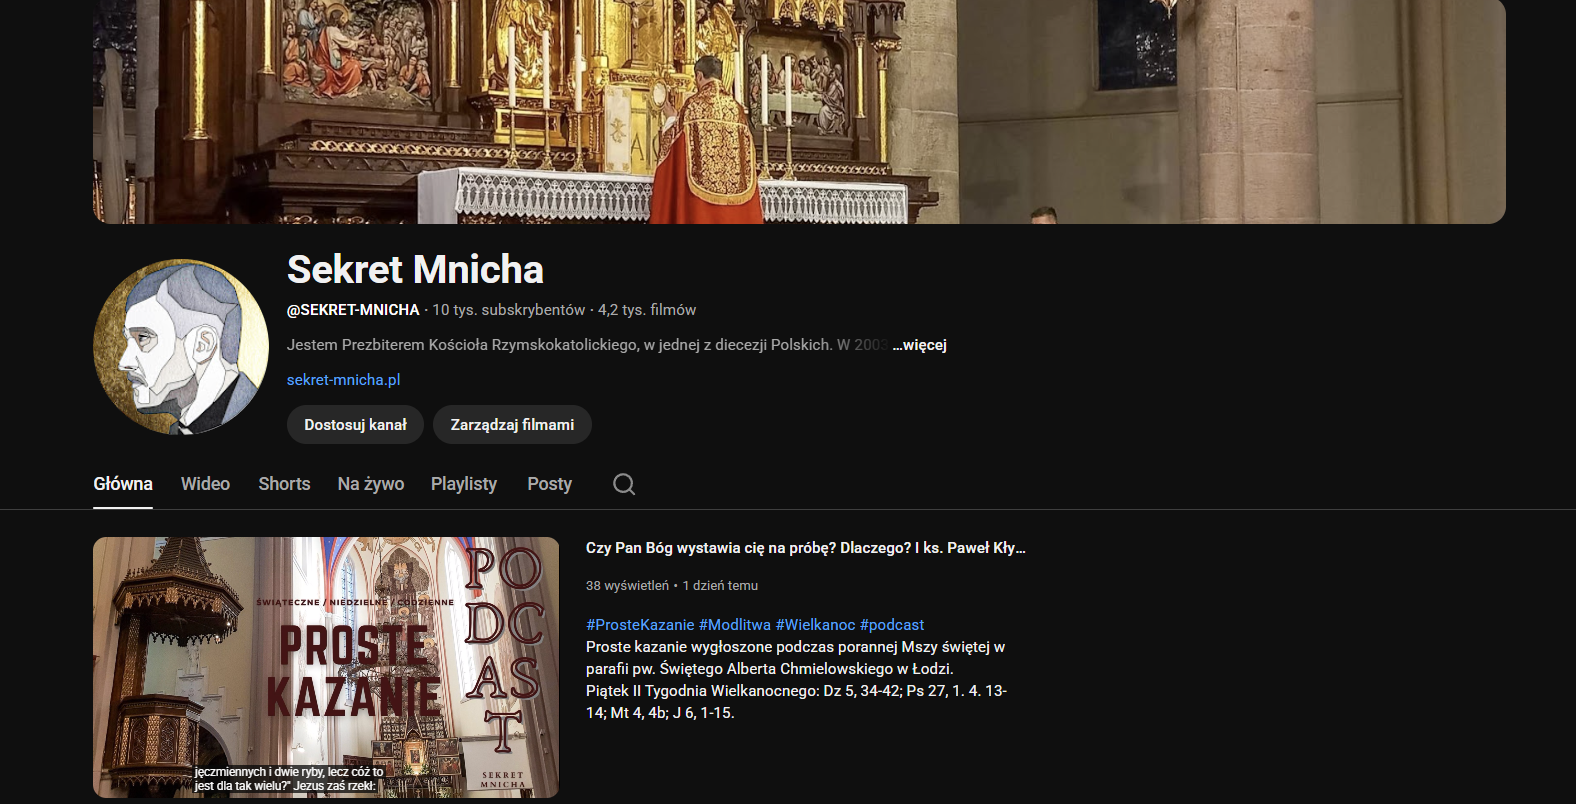Open video title "Czy Pan Bóg wystawia cię na próbę"

click(x=805, y=548)
